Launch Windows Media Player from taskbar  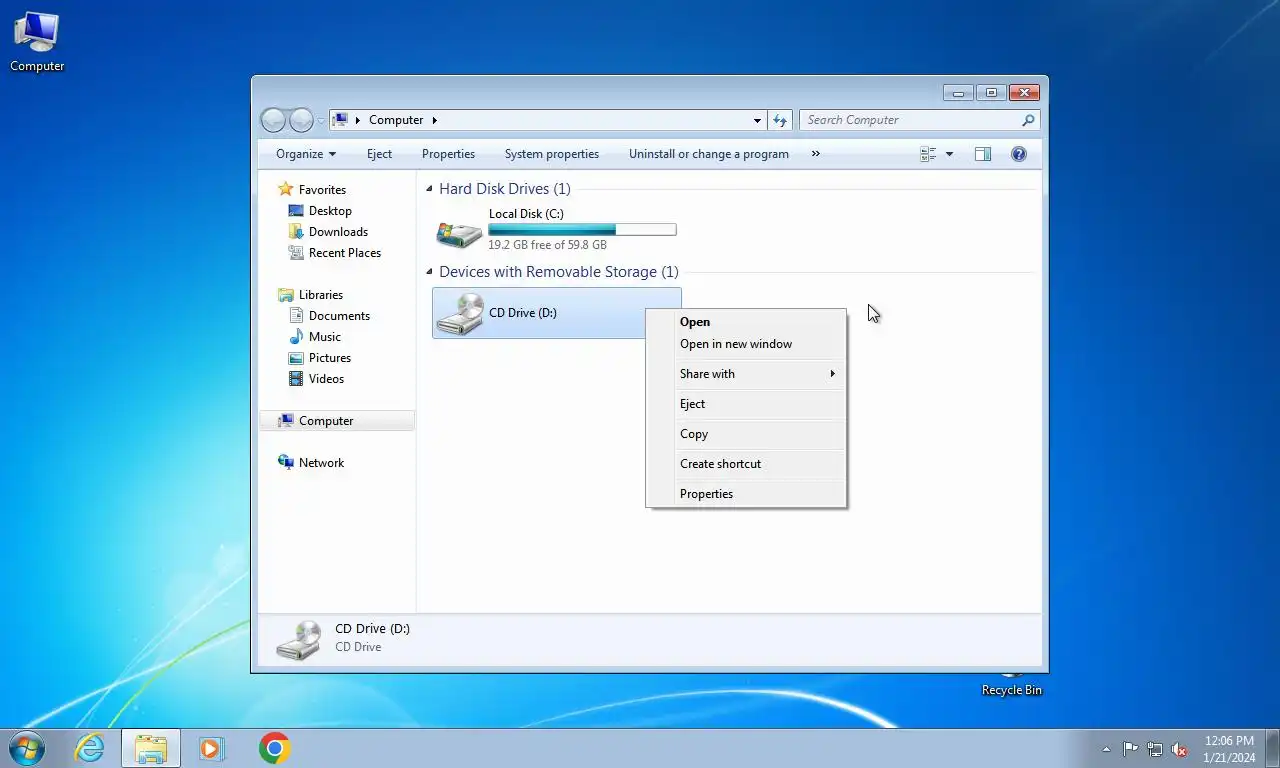(x=211, y=748)
